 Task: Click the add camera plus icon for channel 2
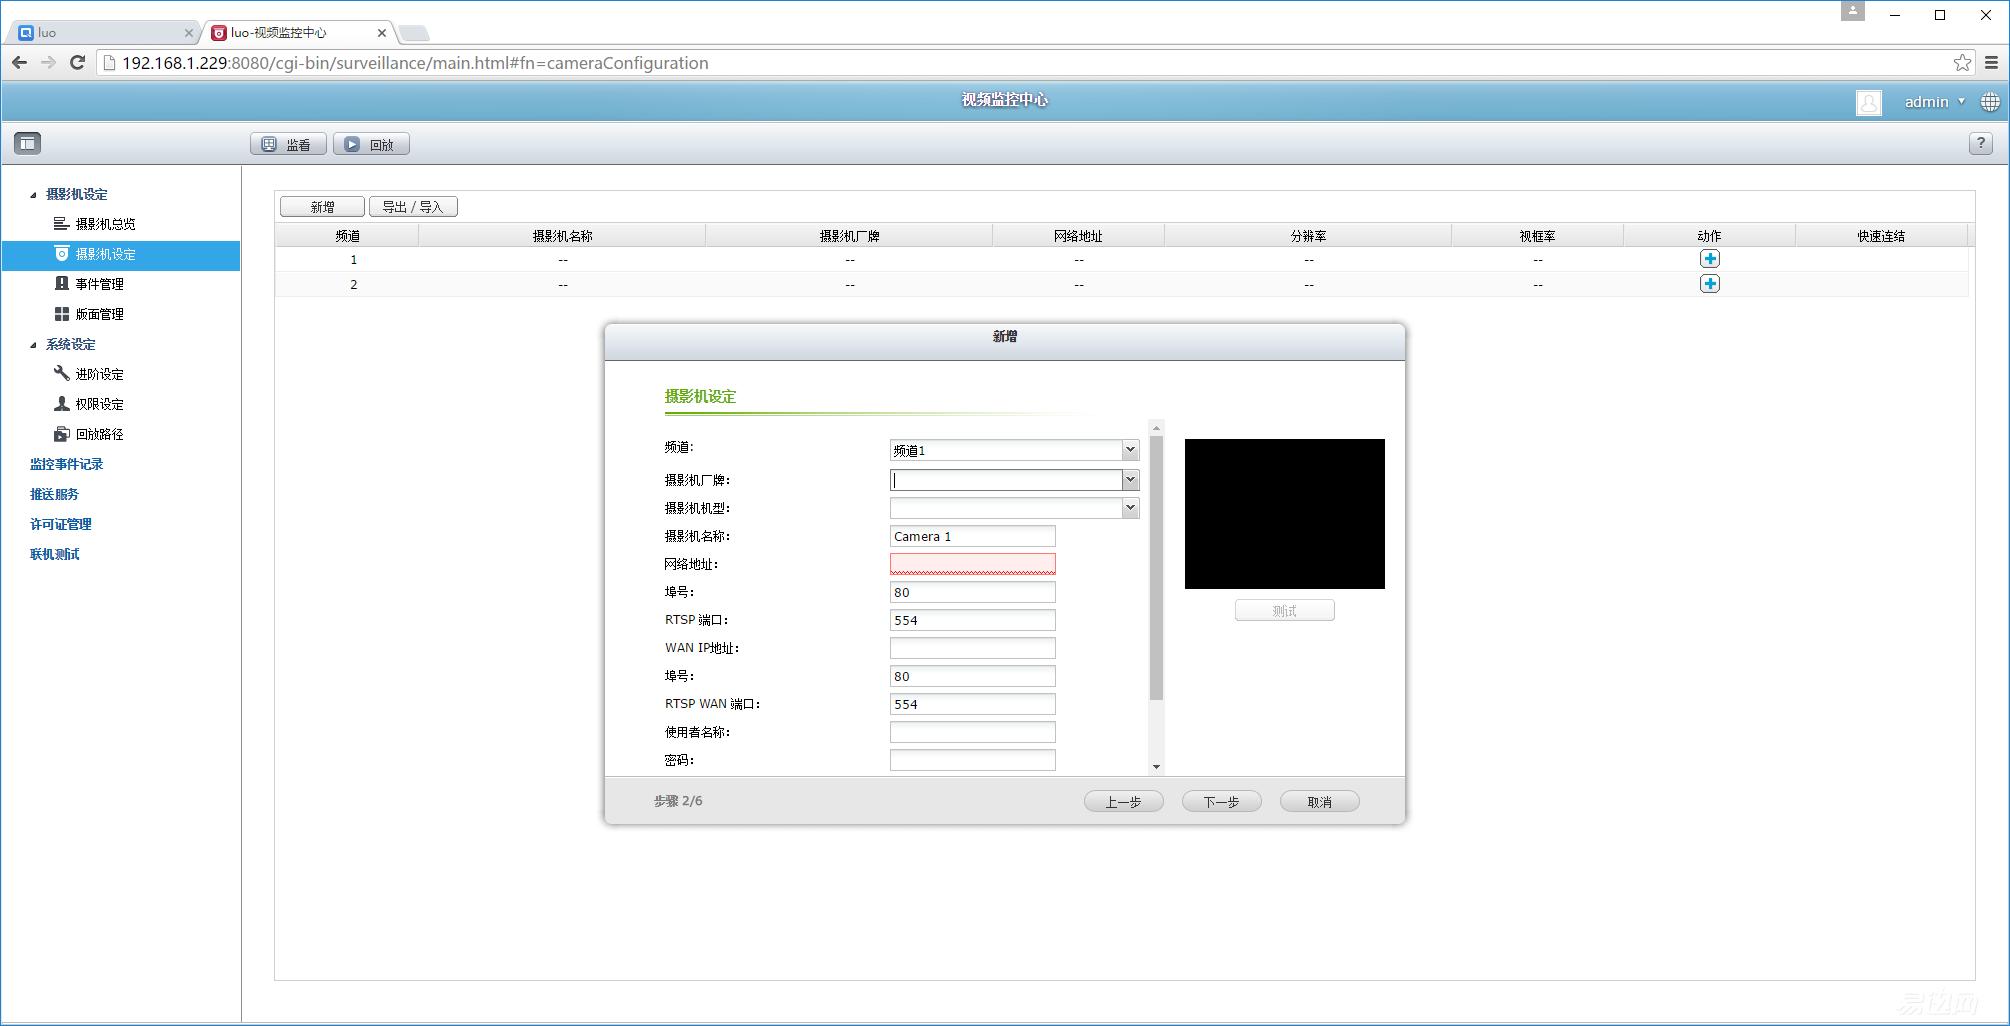(1709, 284)
